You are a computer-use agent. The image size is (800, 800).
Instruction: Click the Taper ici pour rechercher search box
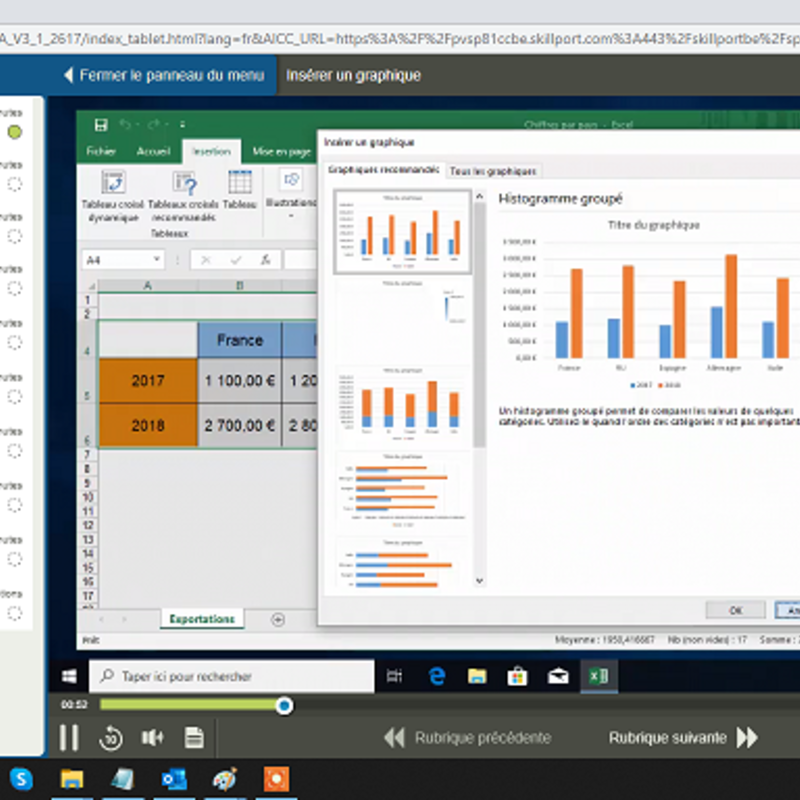[x=232, y=677]
